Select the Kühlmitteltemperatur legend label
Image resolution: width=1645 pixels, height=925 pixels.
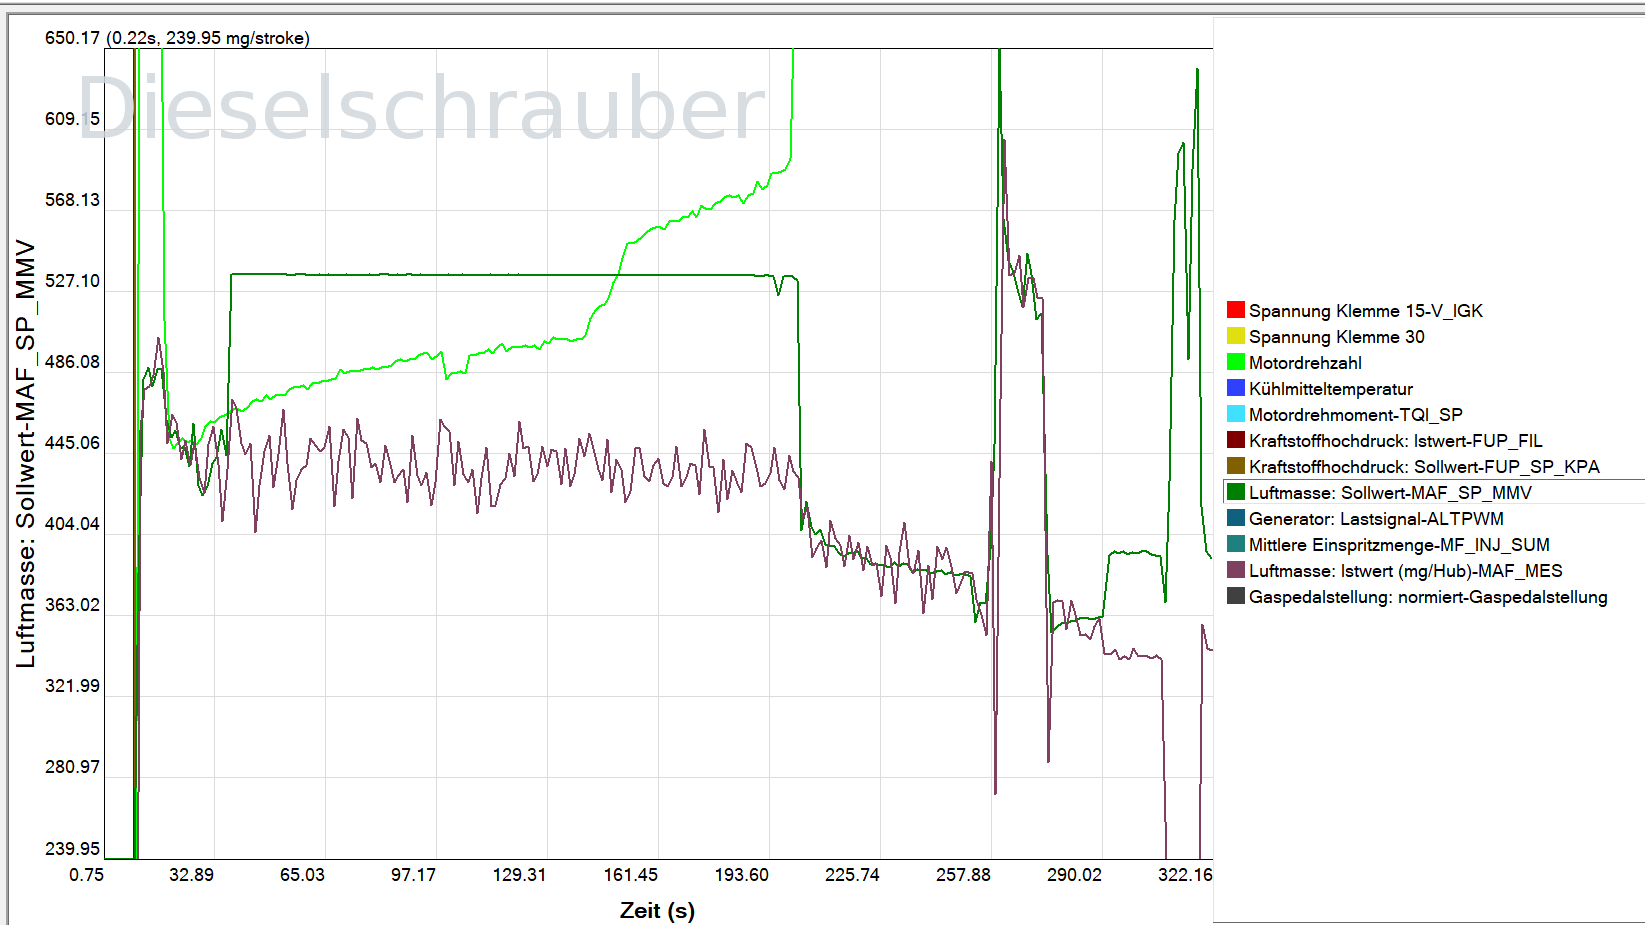pyautogui.click(x=1331, y=389)
